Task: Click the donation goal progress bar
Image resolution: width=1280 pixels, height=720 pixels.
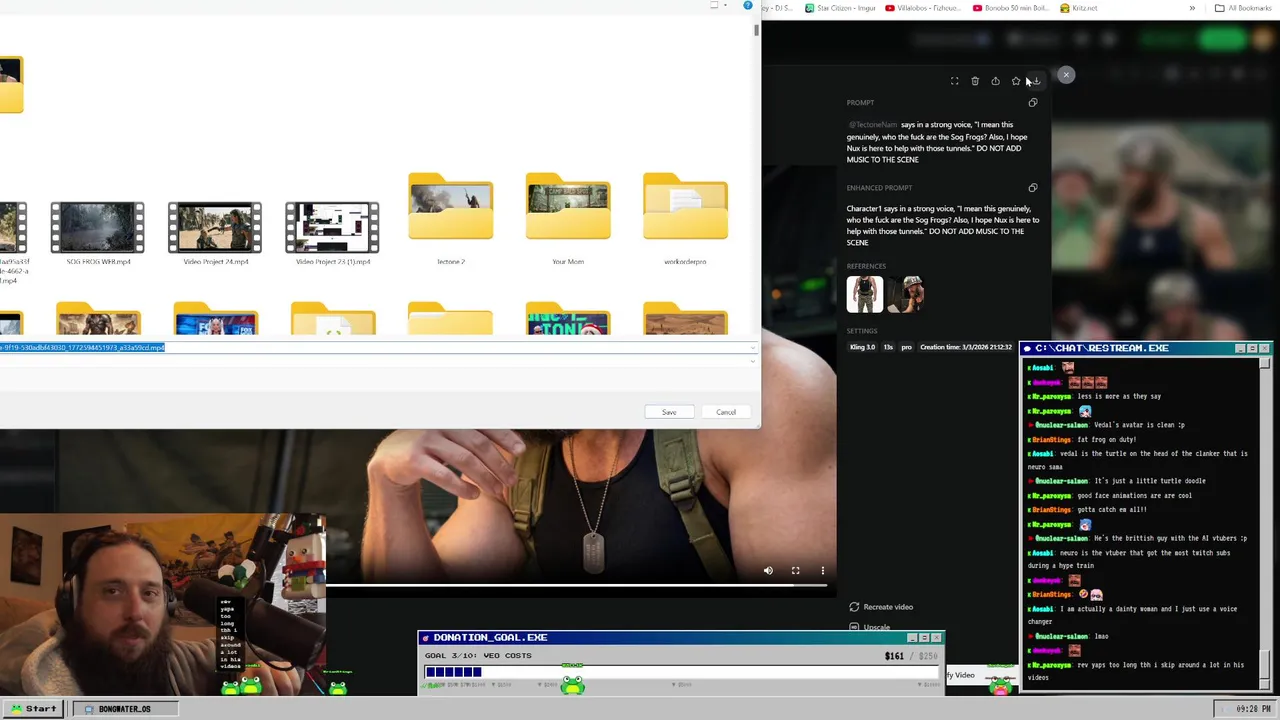Action: point(680,672)
